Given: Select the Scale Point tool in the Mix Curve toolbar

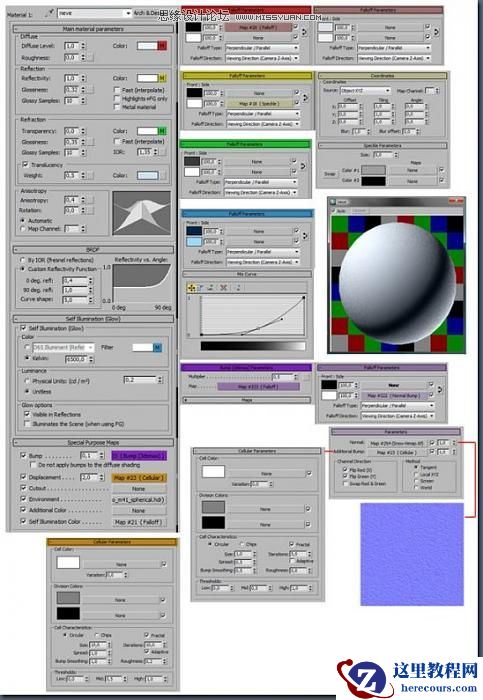Looking at the screenshot, I should [x=200, y=288].
